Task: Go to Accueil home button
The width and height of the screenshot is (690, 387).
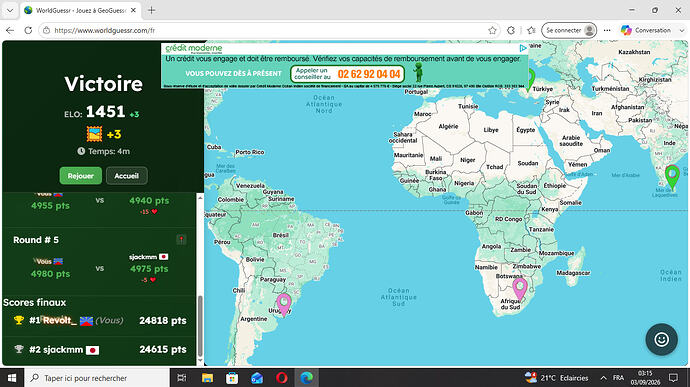Action: [126, 176]
